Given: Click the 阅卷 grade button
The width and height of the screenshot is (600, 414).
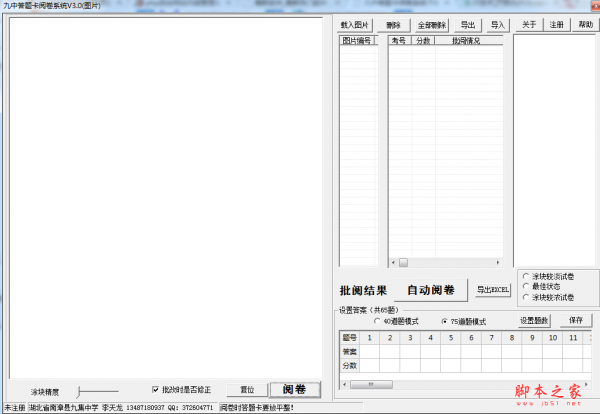Looking at the screenshot, I should click(x=294, y=390).
